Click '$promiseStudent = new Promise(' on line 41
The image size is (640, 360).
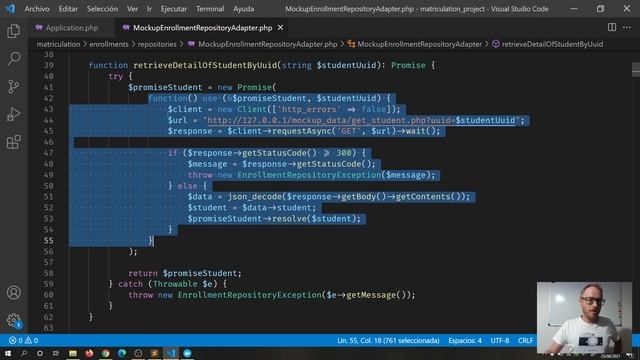point(202,87)
